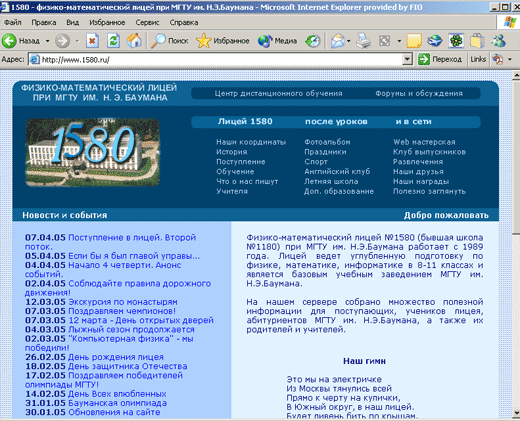Click the IE icon in title bar
The height and width of the screenshot is (421, 520).
point(4,7)
